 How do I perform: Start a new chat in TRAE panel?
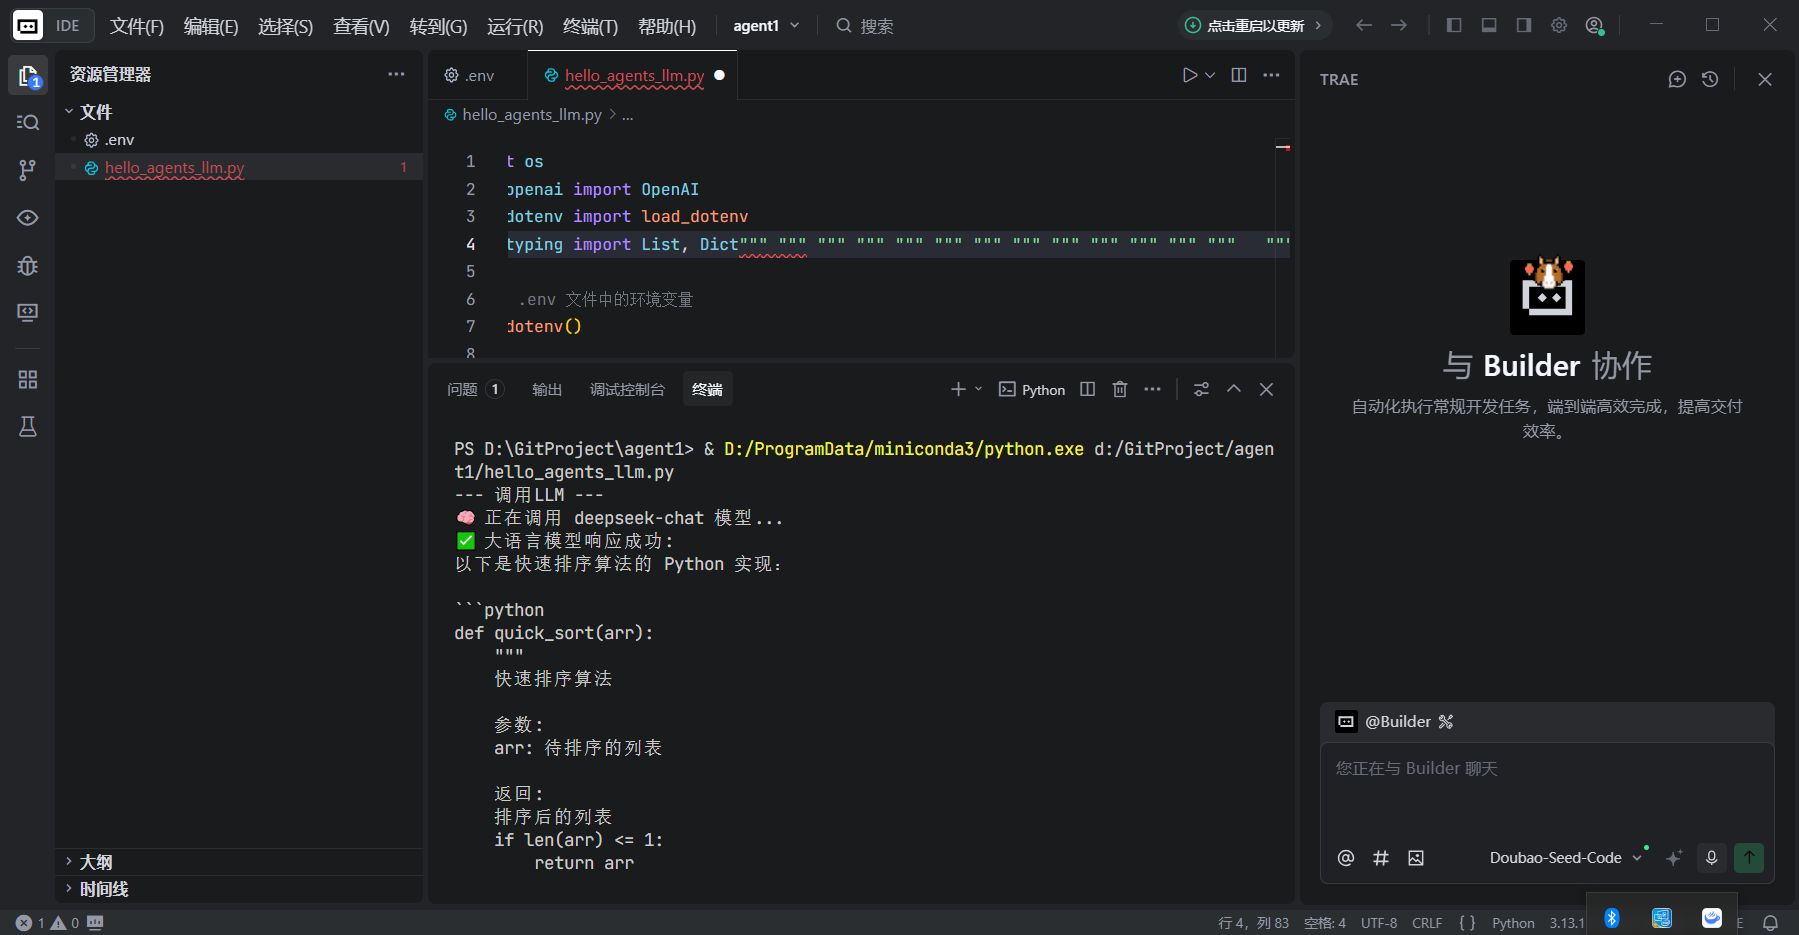click(1677, 79)
